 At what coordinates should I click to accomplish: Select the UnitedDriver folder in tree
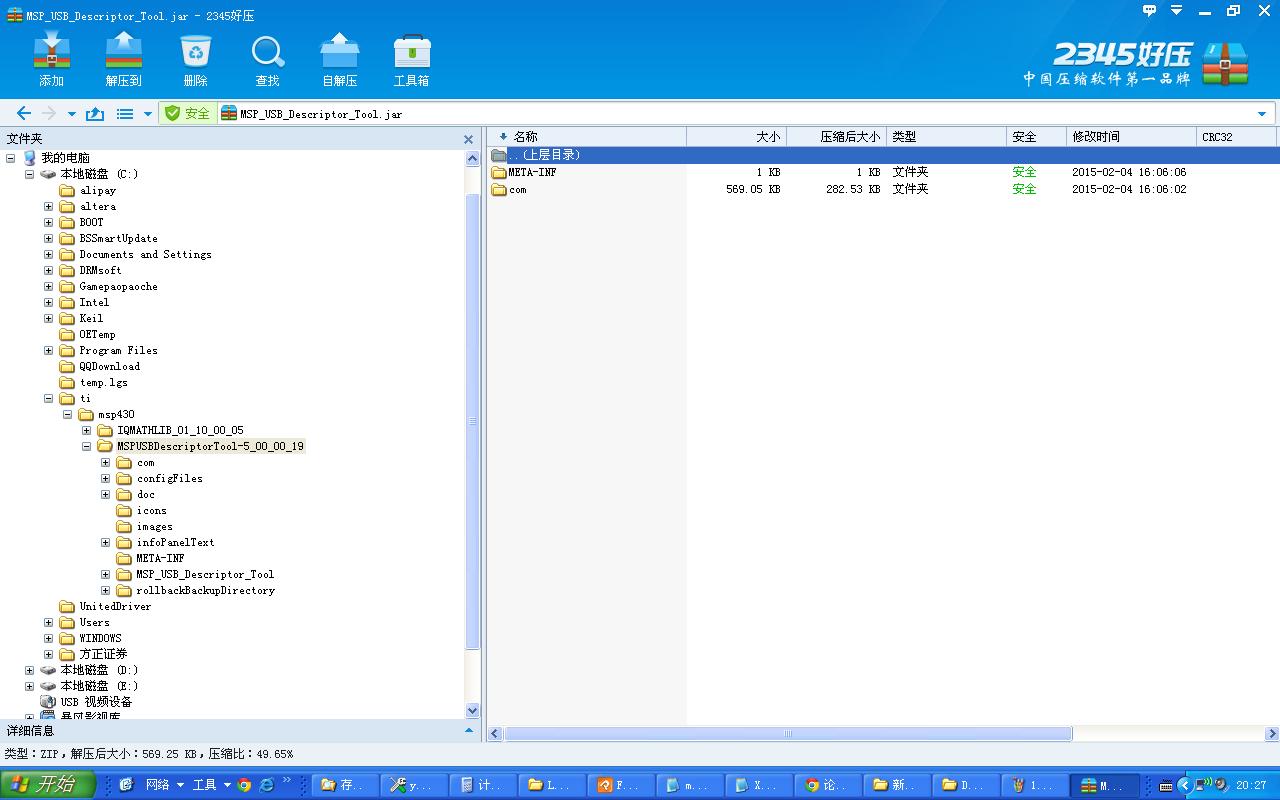click(x=115, y=606)
